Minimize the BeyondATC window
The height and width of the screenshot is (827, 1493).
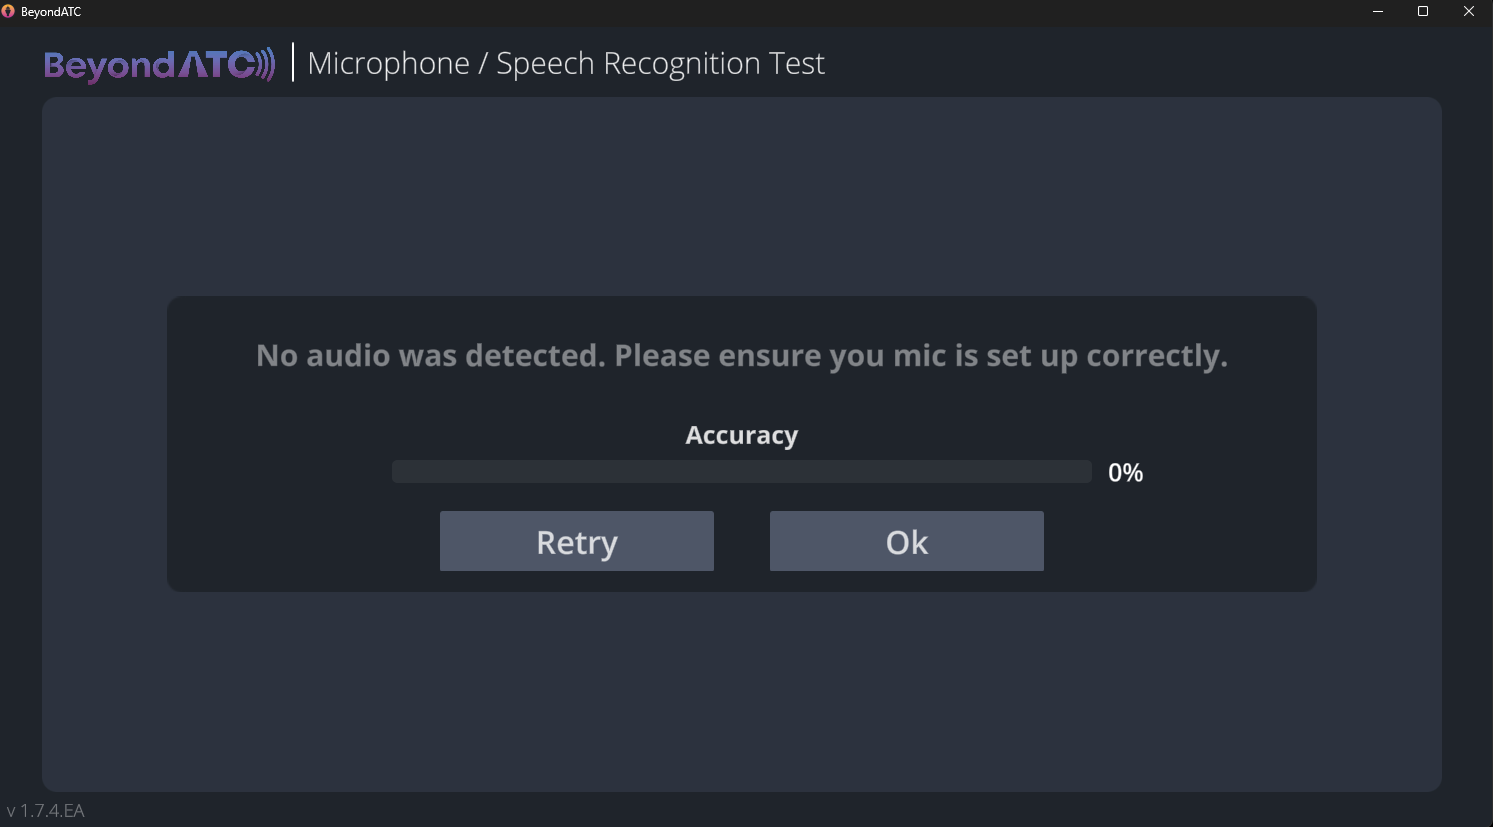[1378, 11]
